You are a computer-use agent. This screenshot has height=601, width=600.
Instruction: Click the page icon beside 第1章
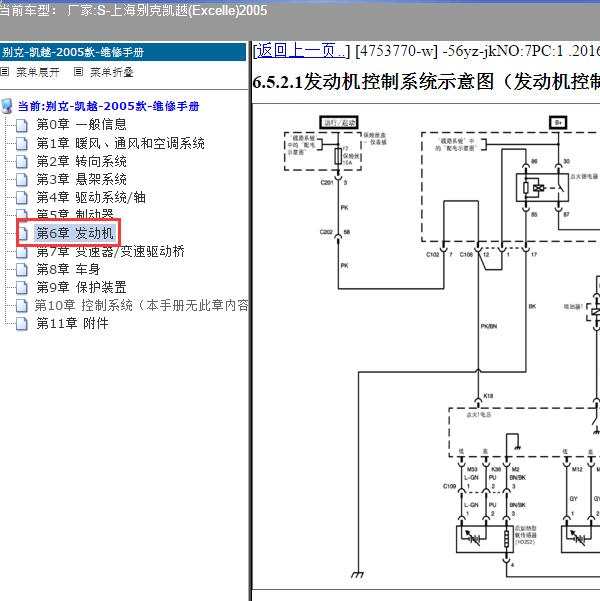pos(22,143)
